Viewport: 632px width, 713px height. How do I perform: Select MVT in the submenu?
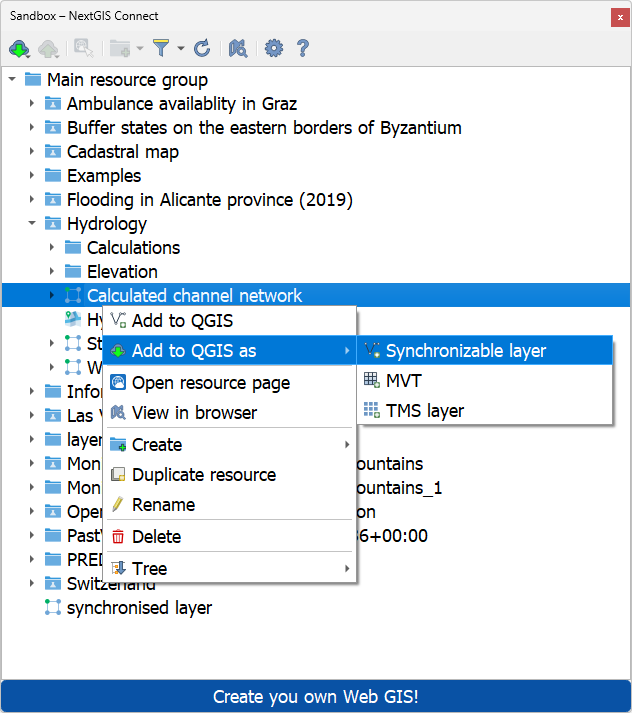[485, 381]
